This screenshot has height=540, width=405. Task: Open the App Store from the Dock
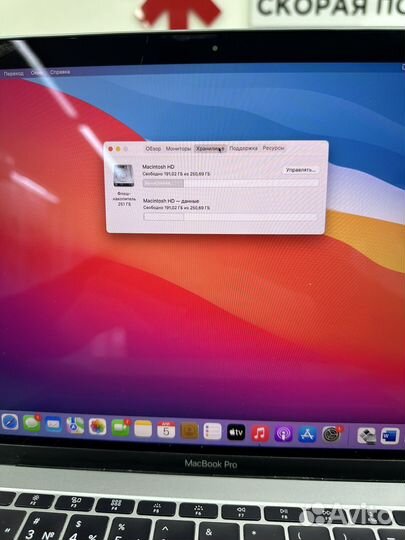tap(307, 435)
